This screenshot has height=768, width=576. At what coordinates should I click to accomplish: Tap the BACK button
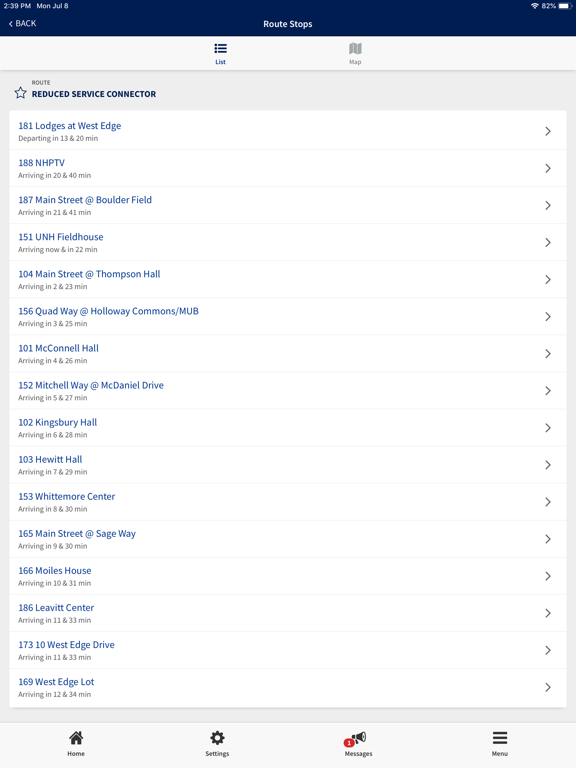point(23,24)
